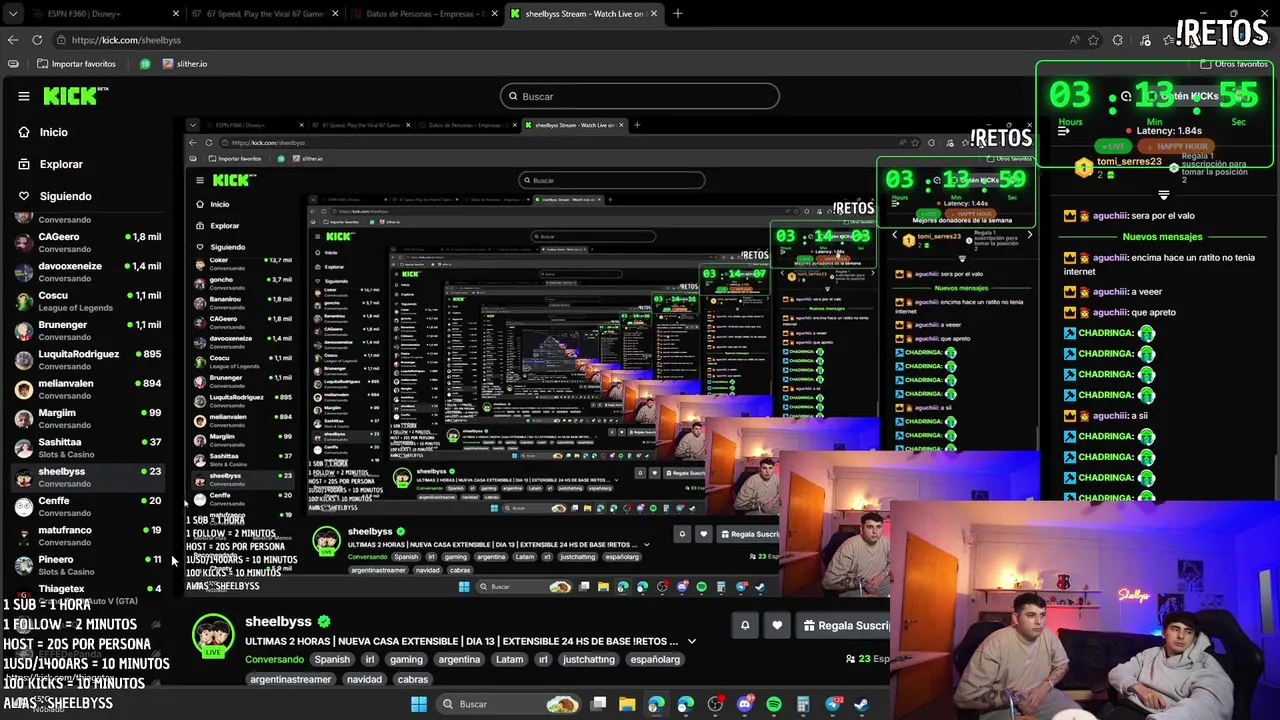Image resolution: width=1280 pixels, height=720 pixels.
Task: Click aguchiii username in 'que apreto' message
Action: click(1110, 312)
